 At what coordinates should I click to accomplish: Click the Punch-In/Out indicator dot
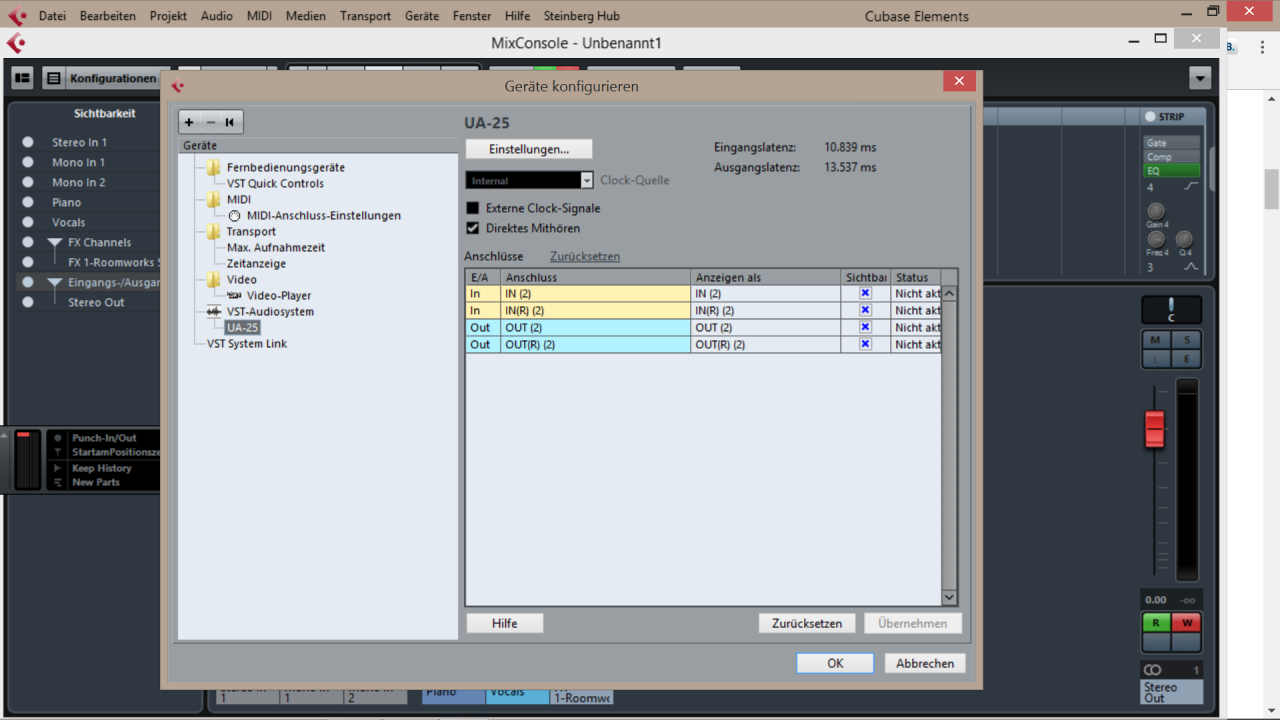point(58,438)
